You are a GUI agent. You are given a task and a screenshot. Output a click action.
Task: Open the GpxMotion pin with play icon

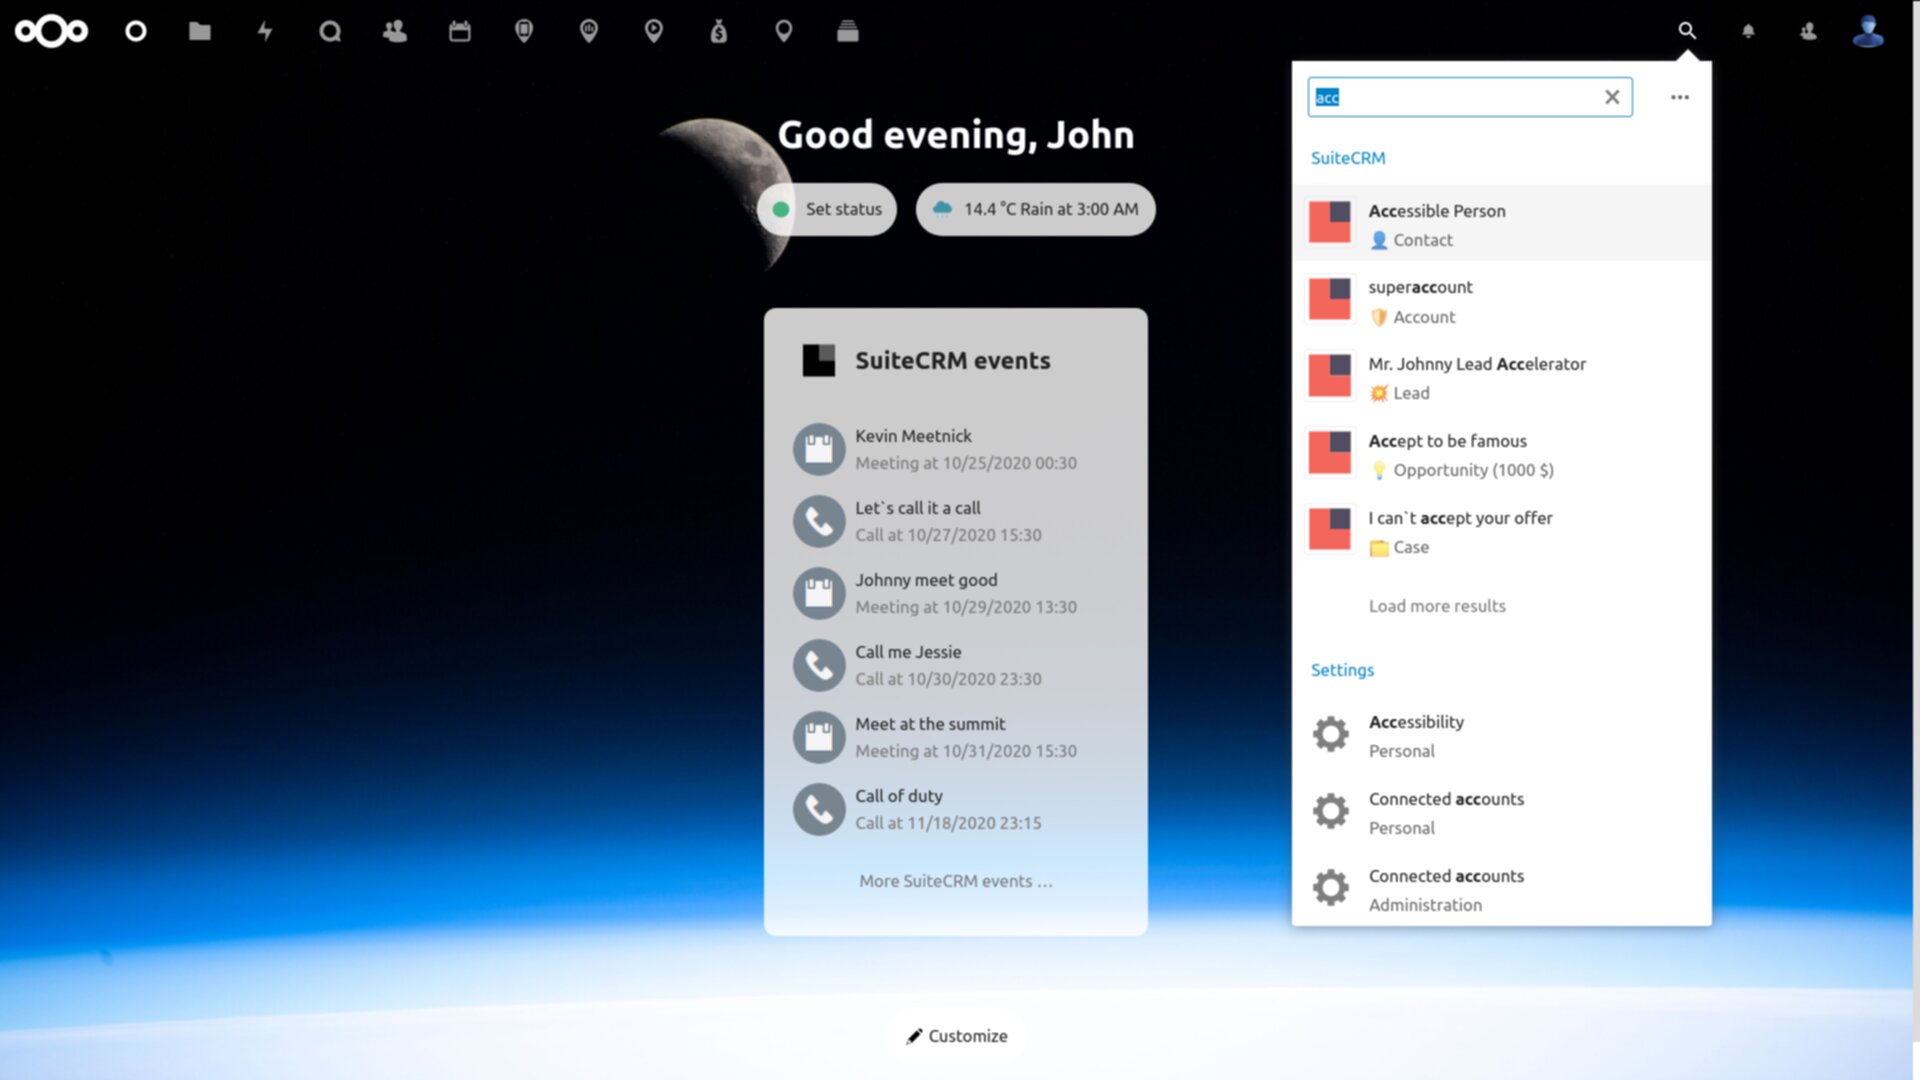[x=654, y=31]
